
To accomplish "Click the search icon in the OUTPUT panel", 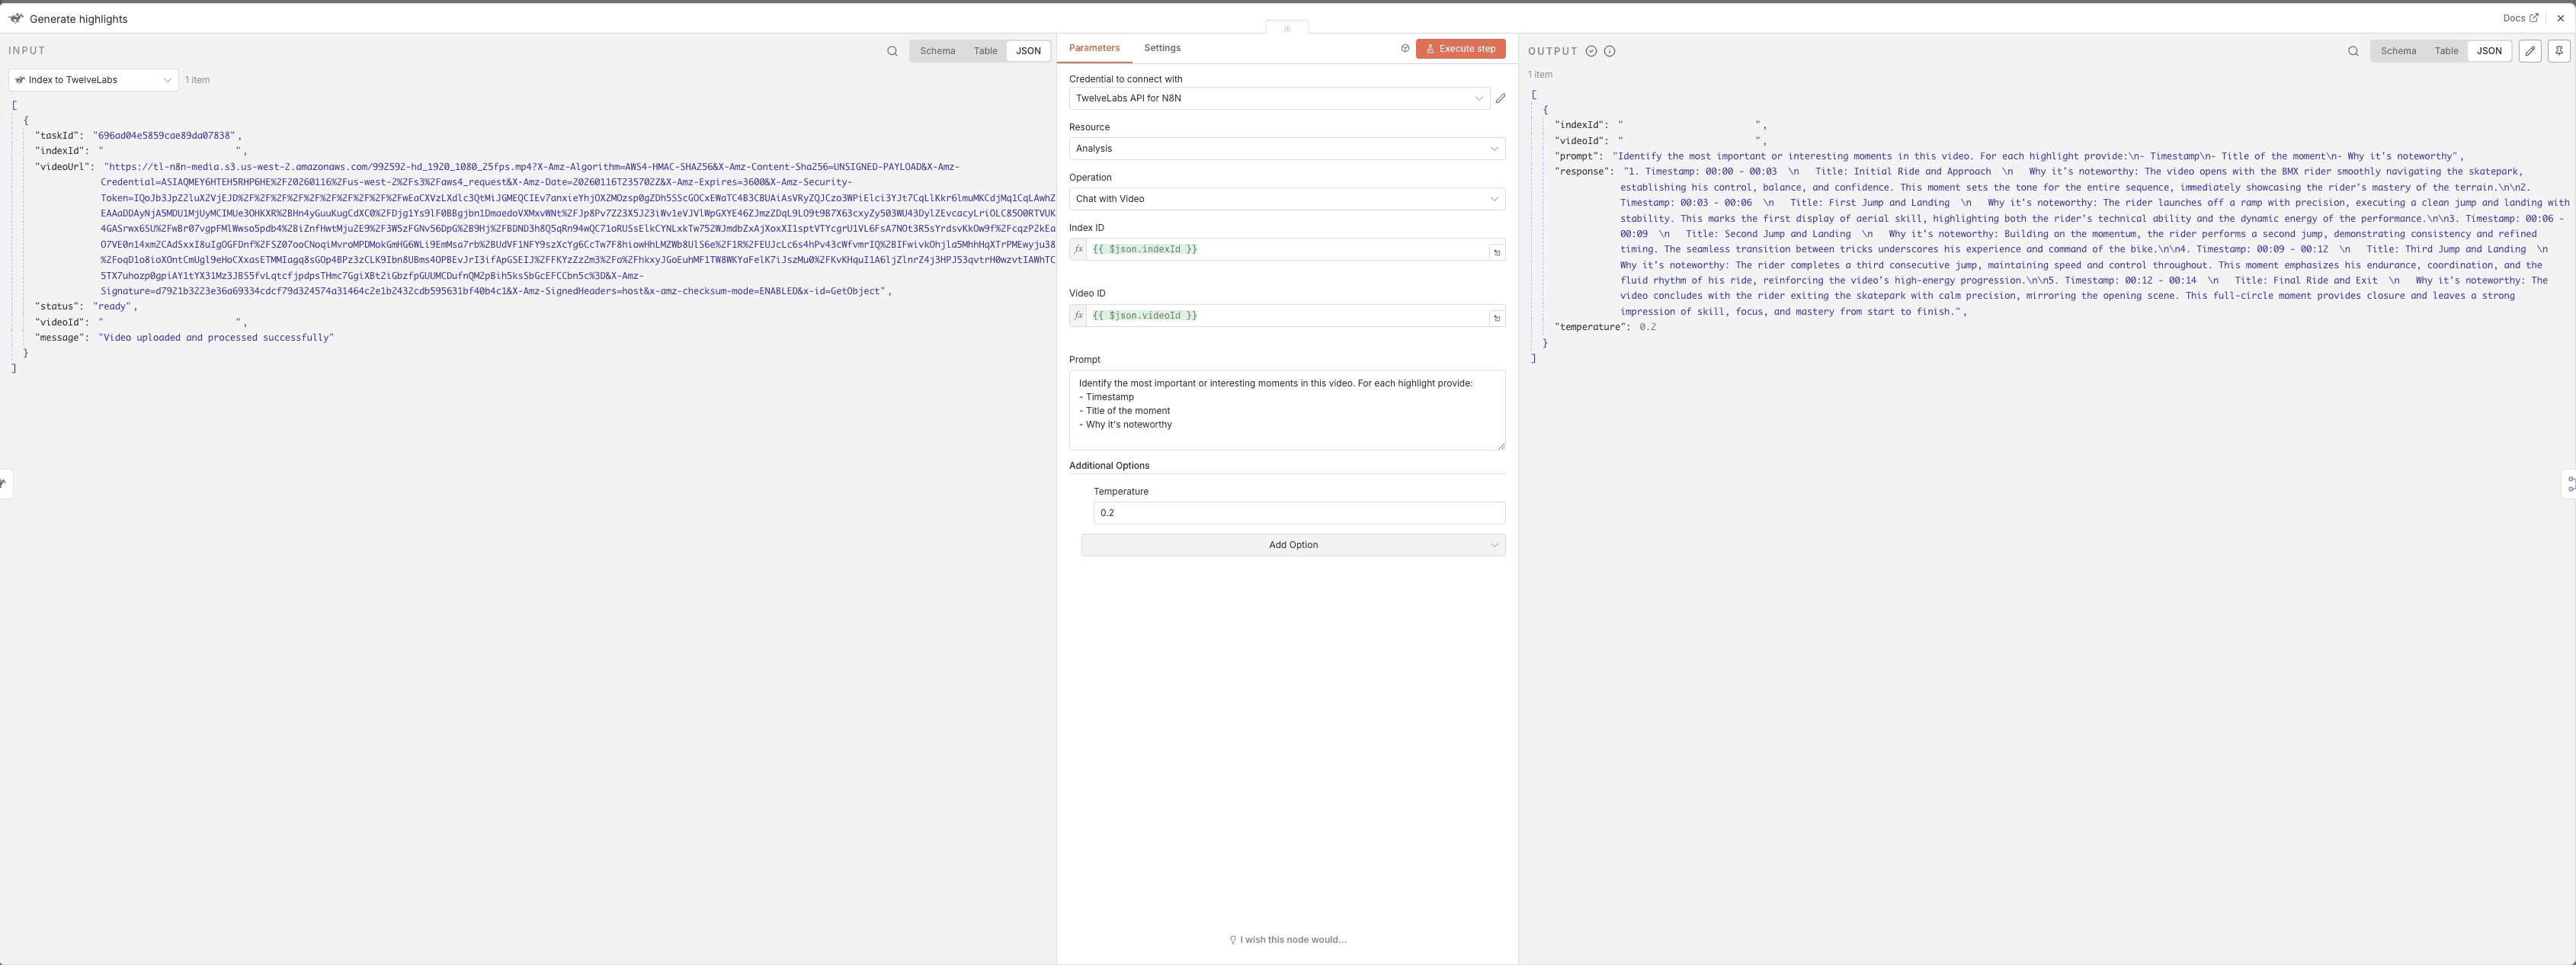I will [x=2353, y=51].
